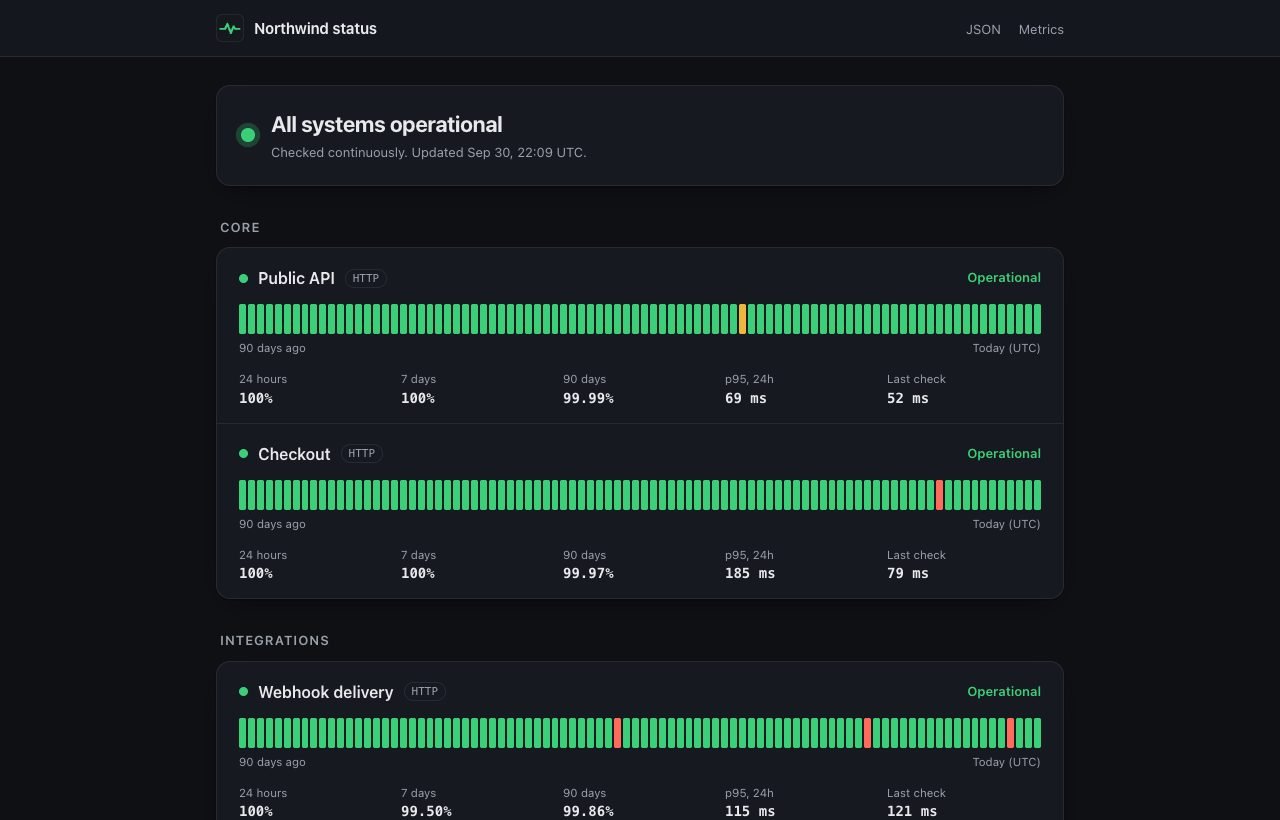Screen dimensions: 1280x820
Task: Click the middle red bar in Webhook delivery timeline
Action: tap(867, 733)
